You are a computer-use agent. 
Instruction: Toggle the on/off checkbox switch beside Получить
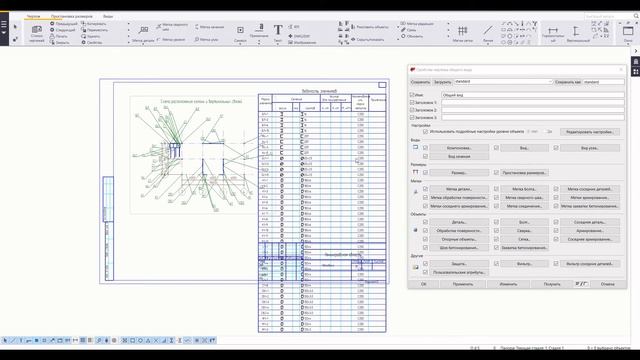581,284
